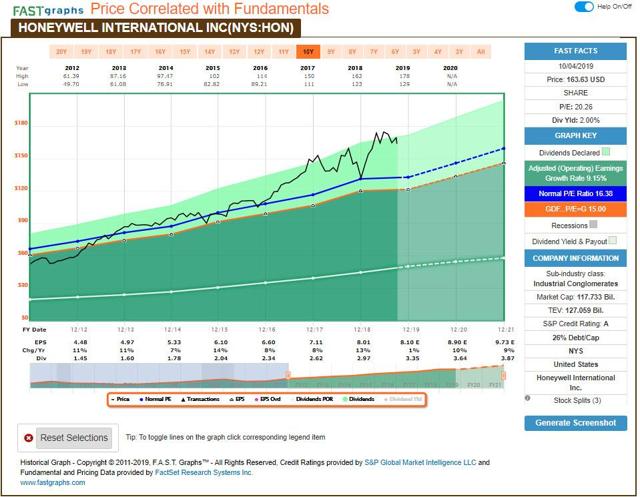Select the 18Y time range tab
The height and width of the screenshot is (497, 640).
coord(111,52)
